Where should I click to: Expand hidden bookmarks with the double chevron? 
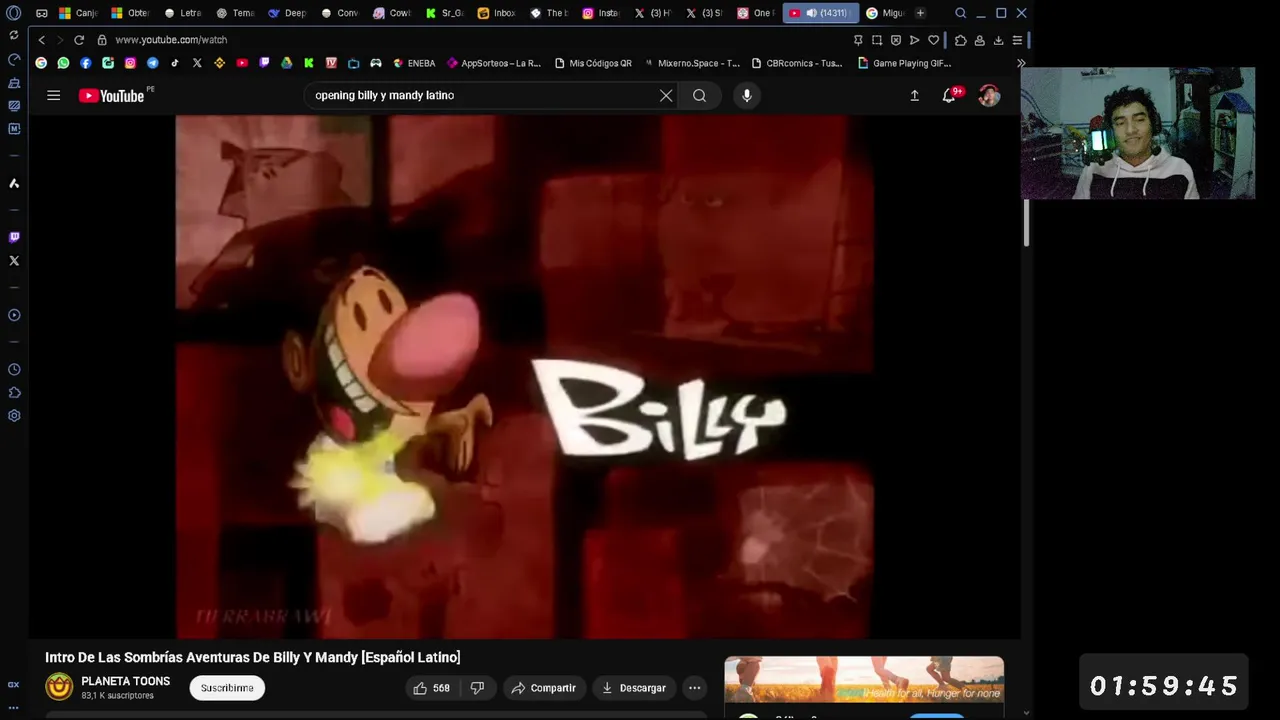pyautogui.click(x=1021, y=63)
